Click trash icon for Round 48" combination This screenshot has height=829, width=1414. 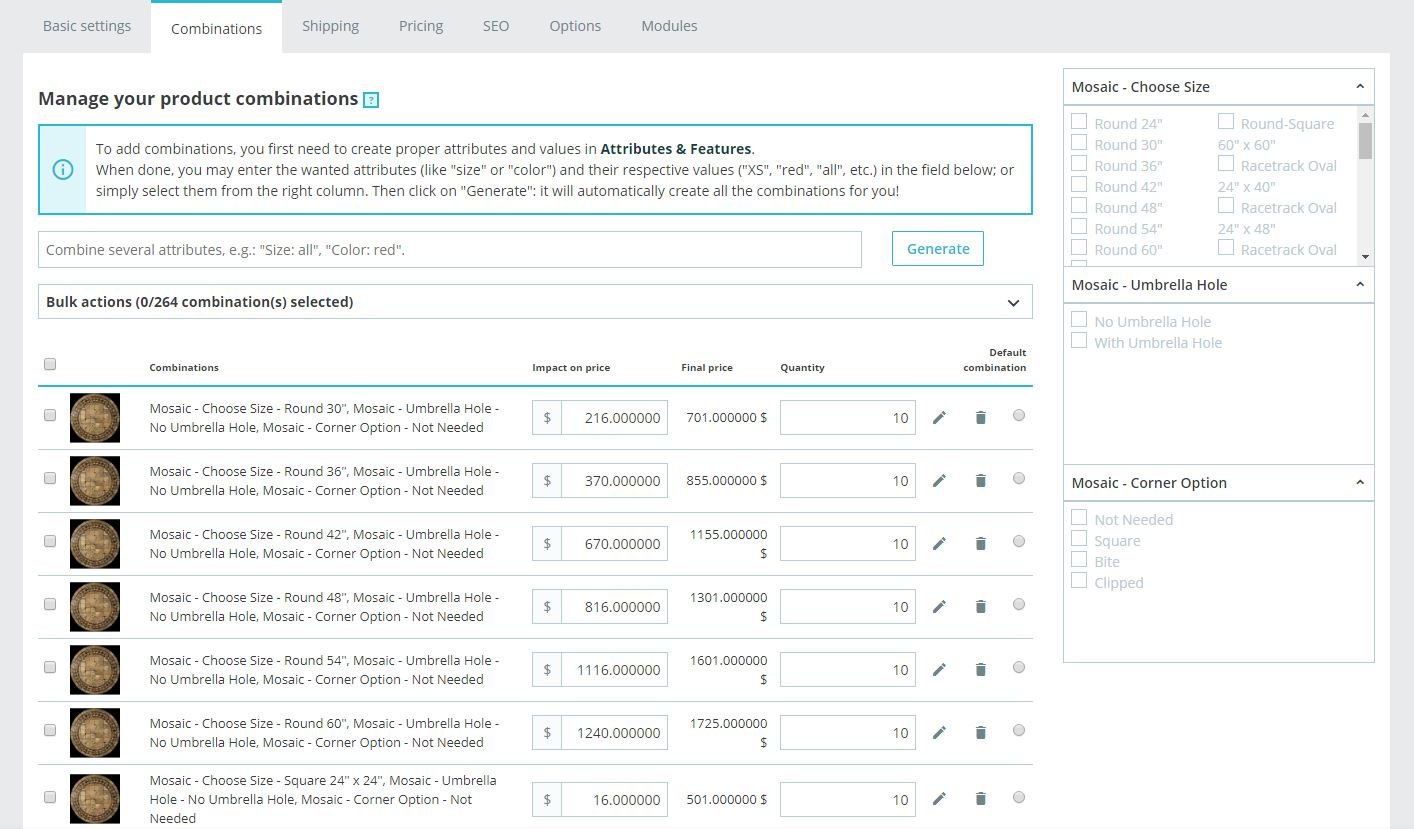click(980, 607)
